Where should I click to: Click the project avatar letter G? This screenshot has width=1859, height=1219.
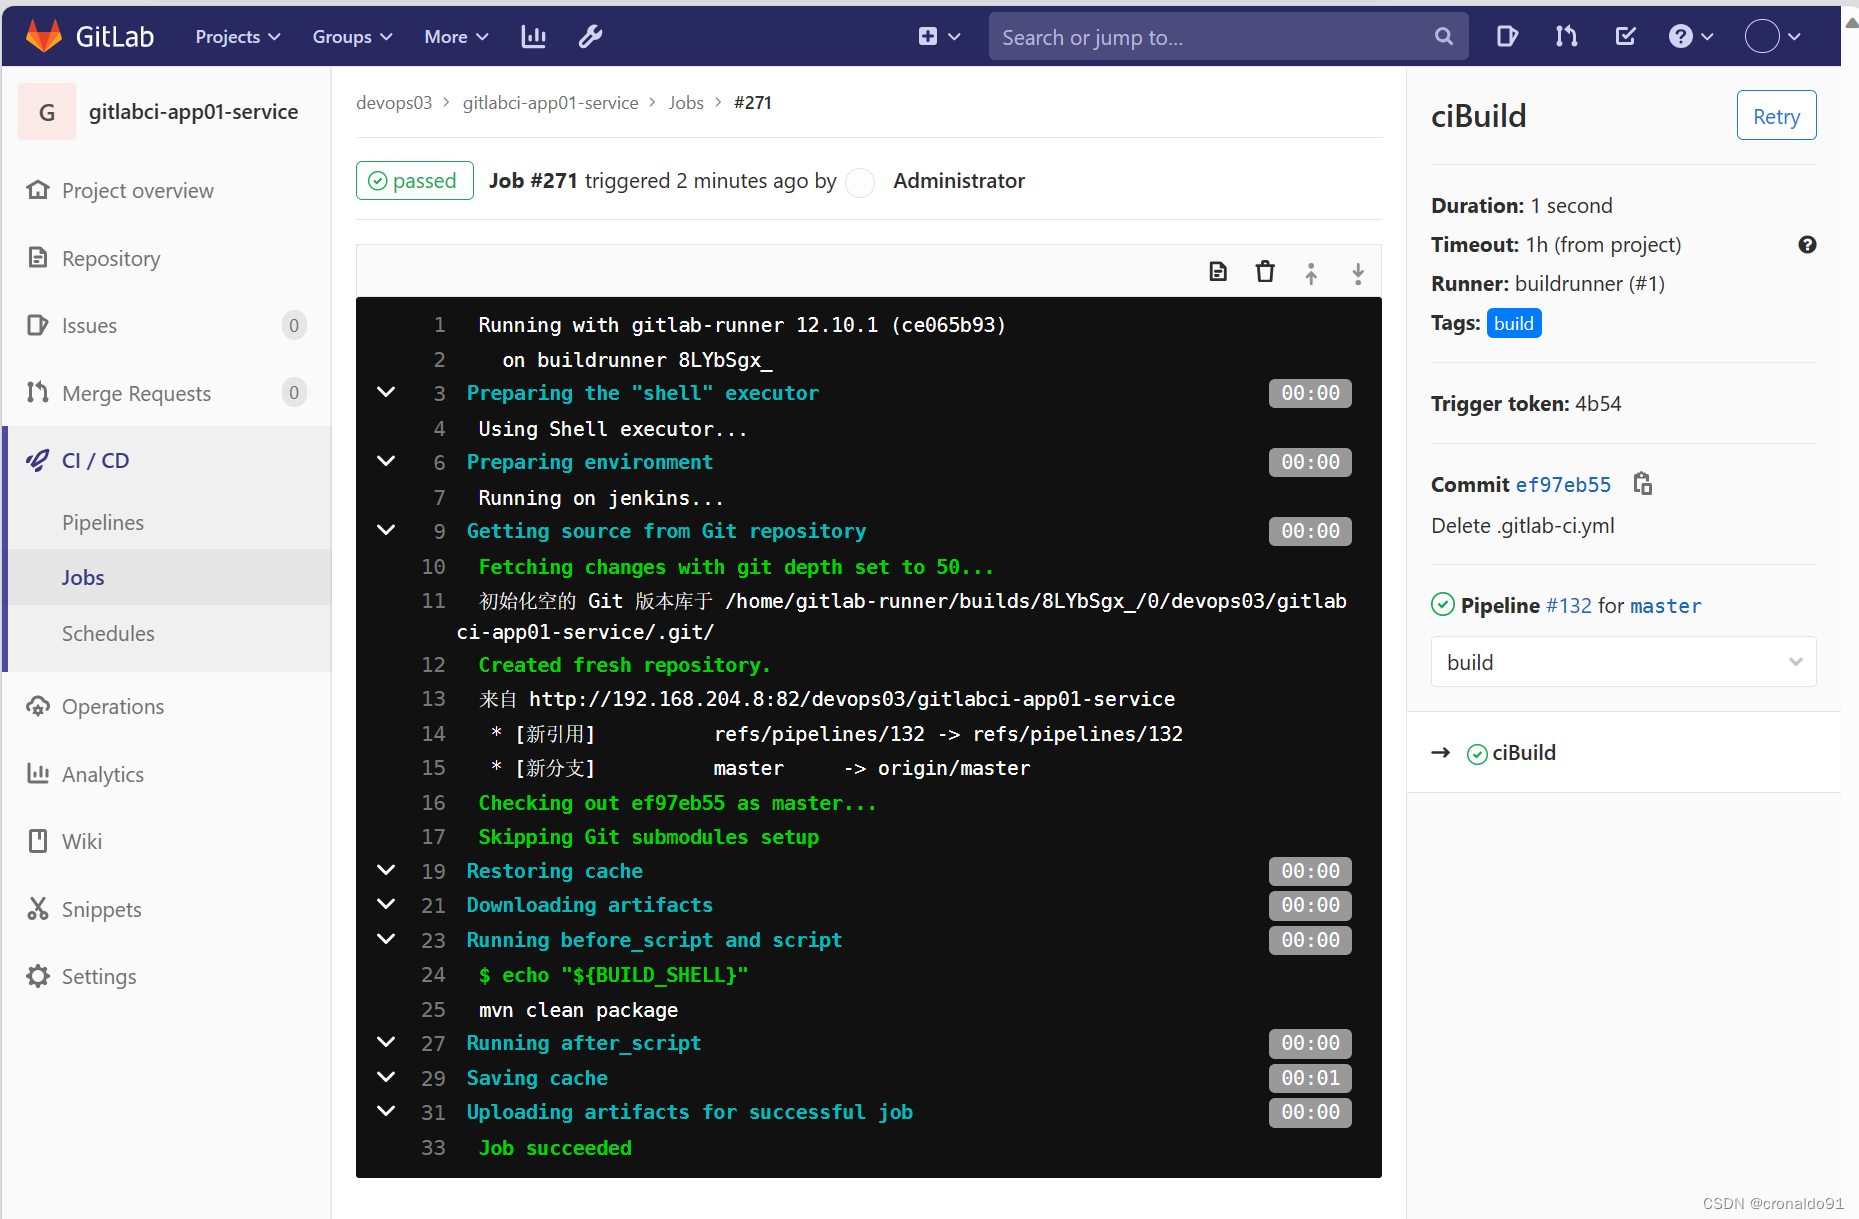coord(47,112)
